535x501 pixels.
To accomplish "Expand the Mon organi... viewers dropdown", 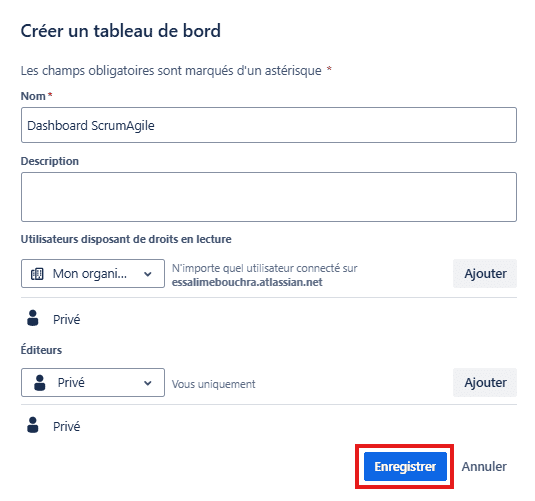I will click(x=93, y=274).
